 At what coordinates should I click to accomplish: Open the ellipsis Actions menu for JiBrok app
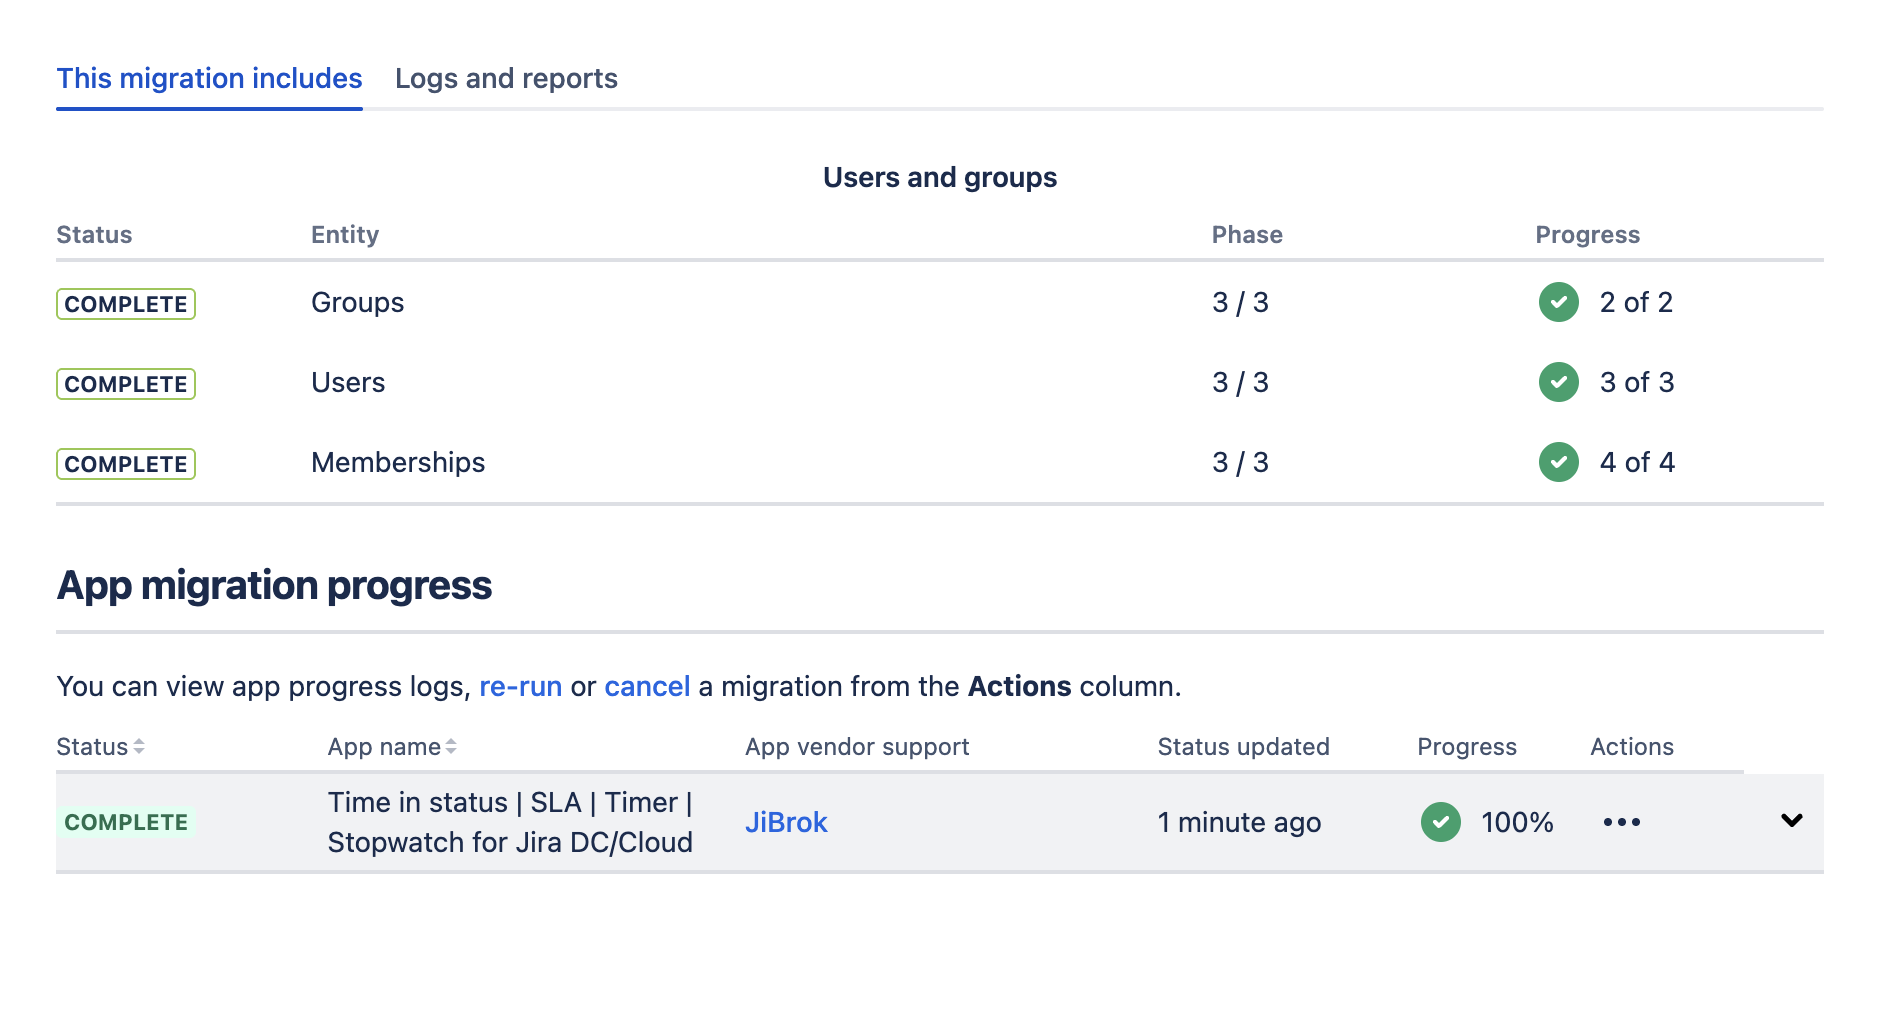[1620, 822]
